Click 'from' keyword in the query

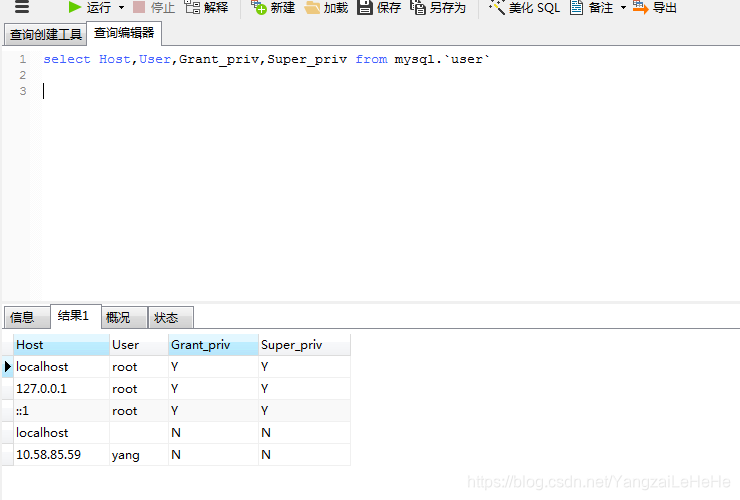point(371,59)
